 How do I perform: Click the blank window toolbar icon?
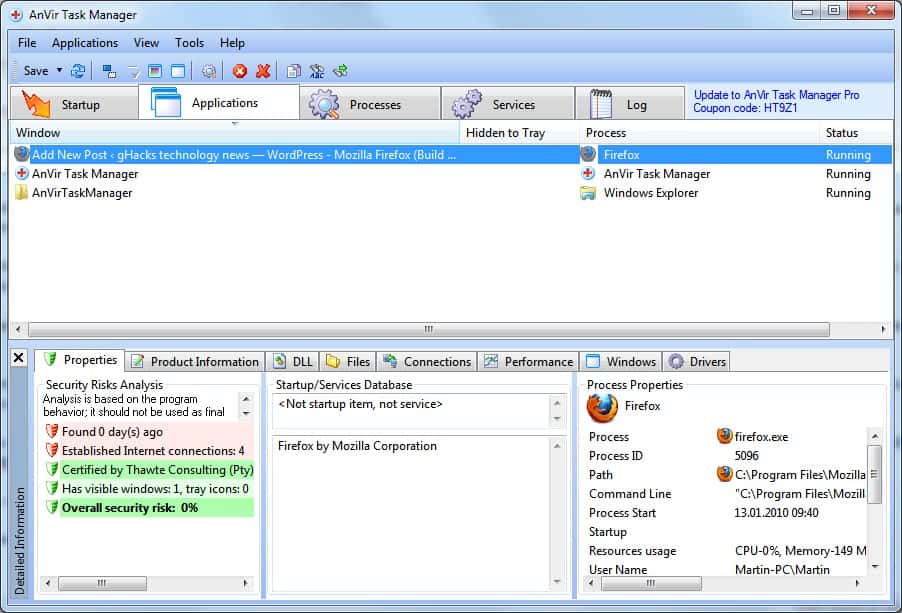[178, 71]
